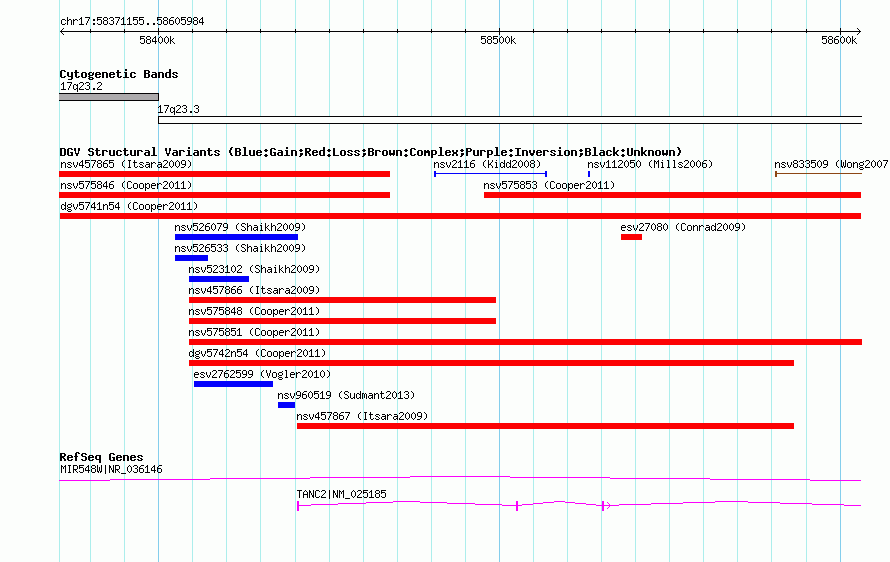This screenshot has width=890, height=562.
Task: Select the blue esv2762599 gain bar
Action: pos(233,384)
